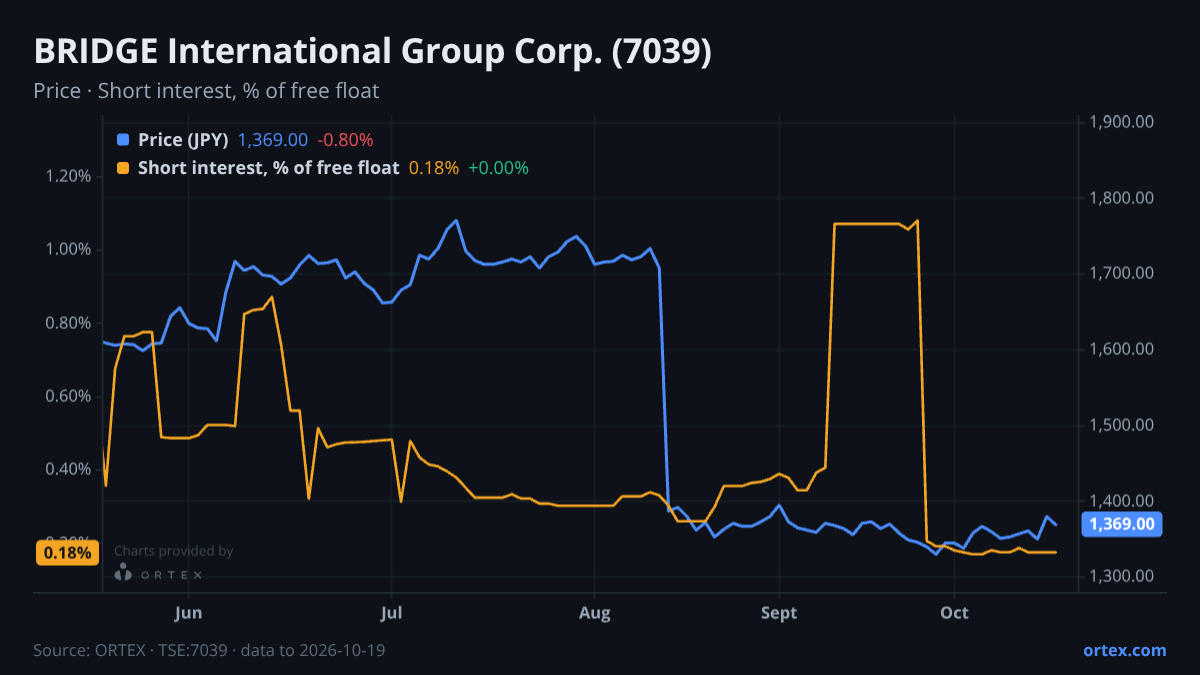This screenshot has height=675, width=1200.
Task: Click the 0.60% left axis label
Action: [69, 396]
